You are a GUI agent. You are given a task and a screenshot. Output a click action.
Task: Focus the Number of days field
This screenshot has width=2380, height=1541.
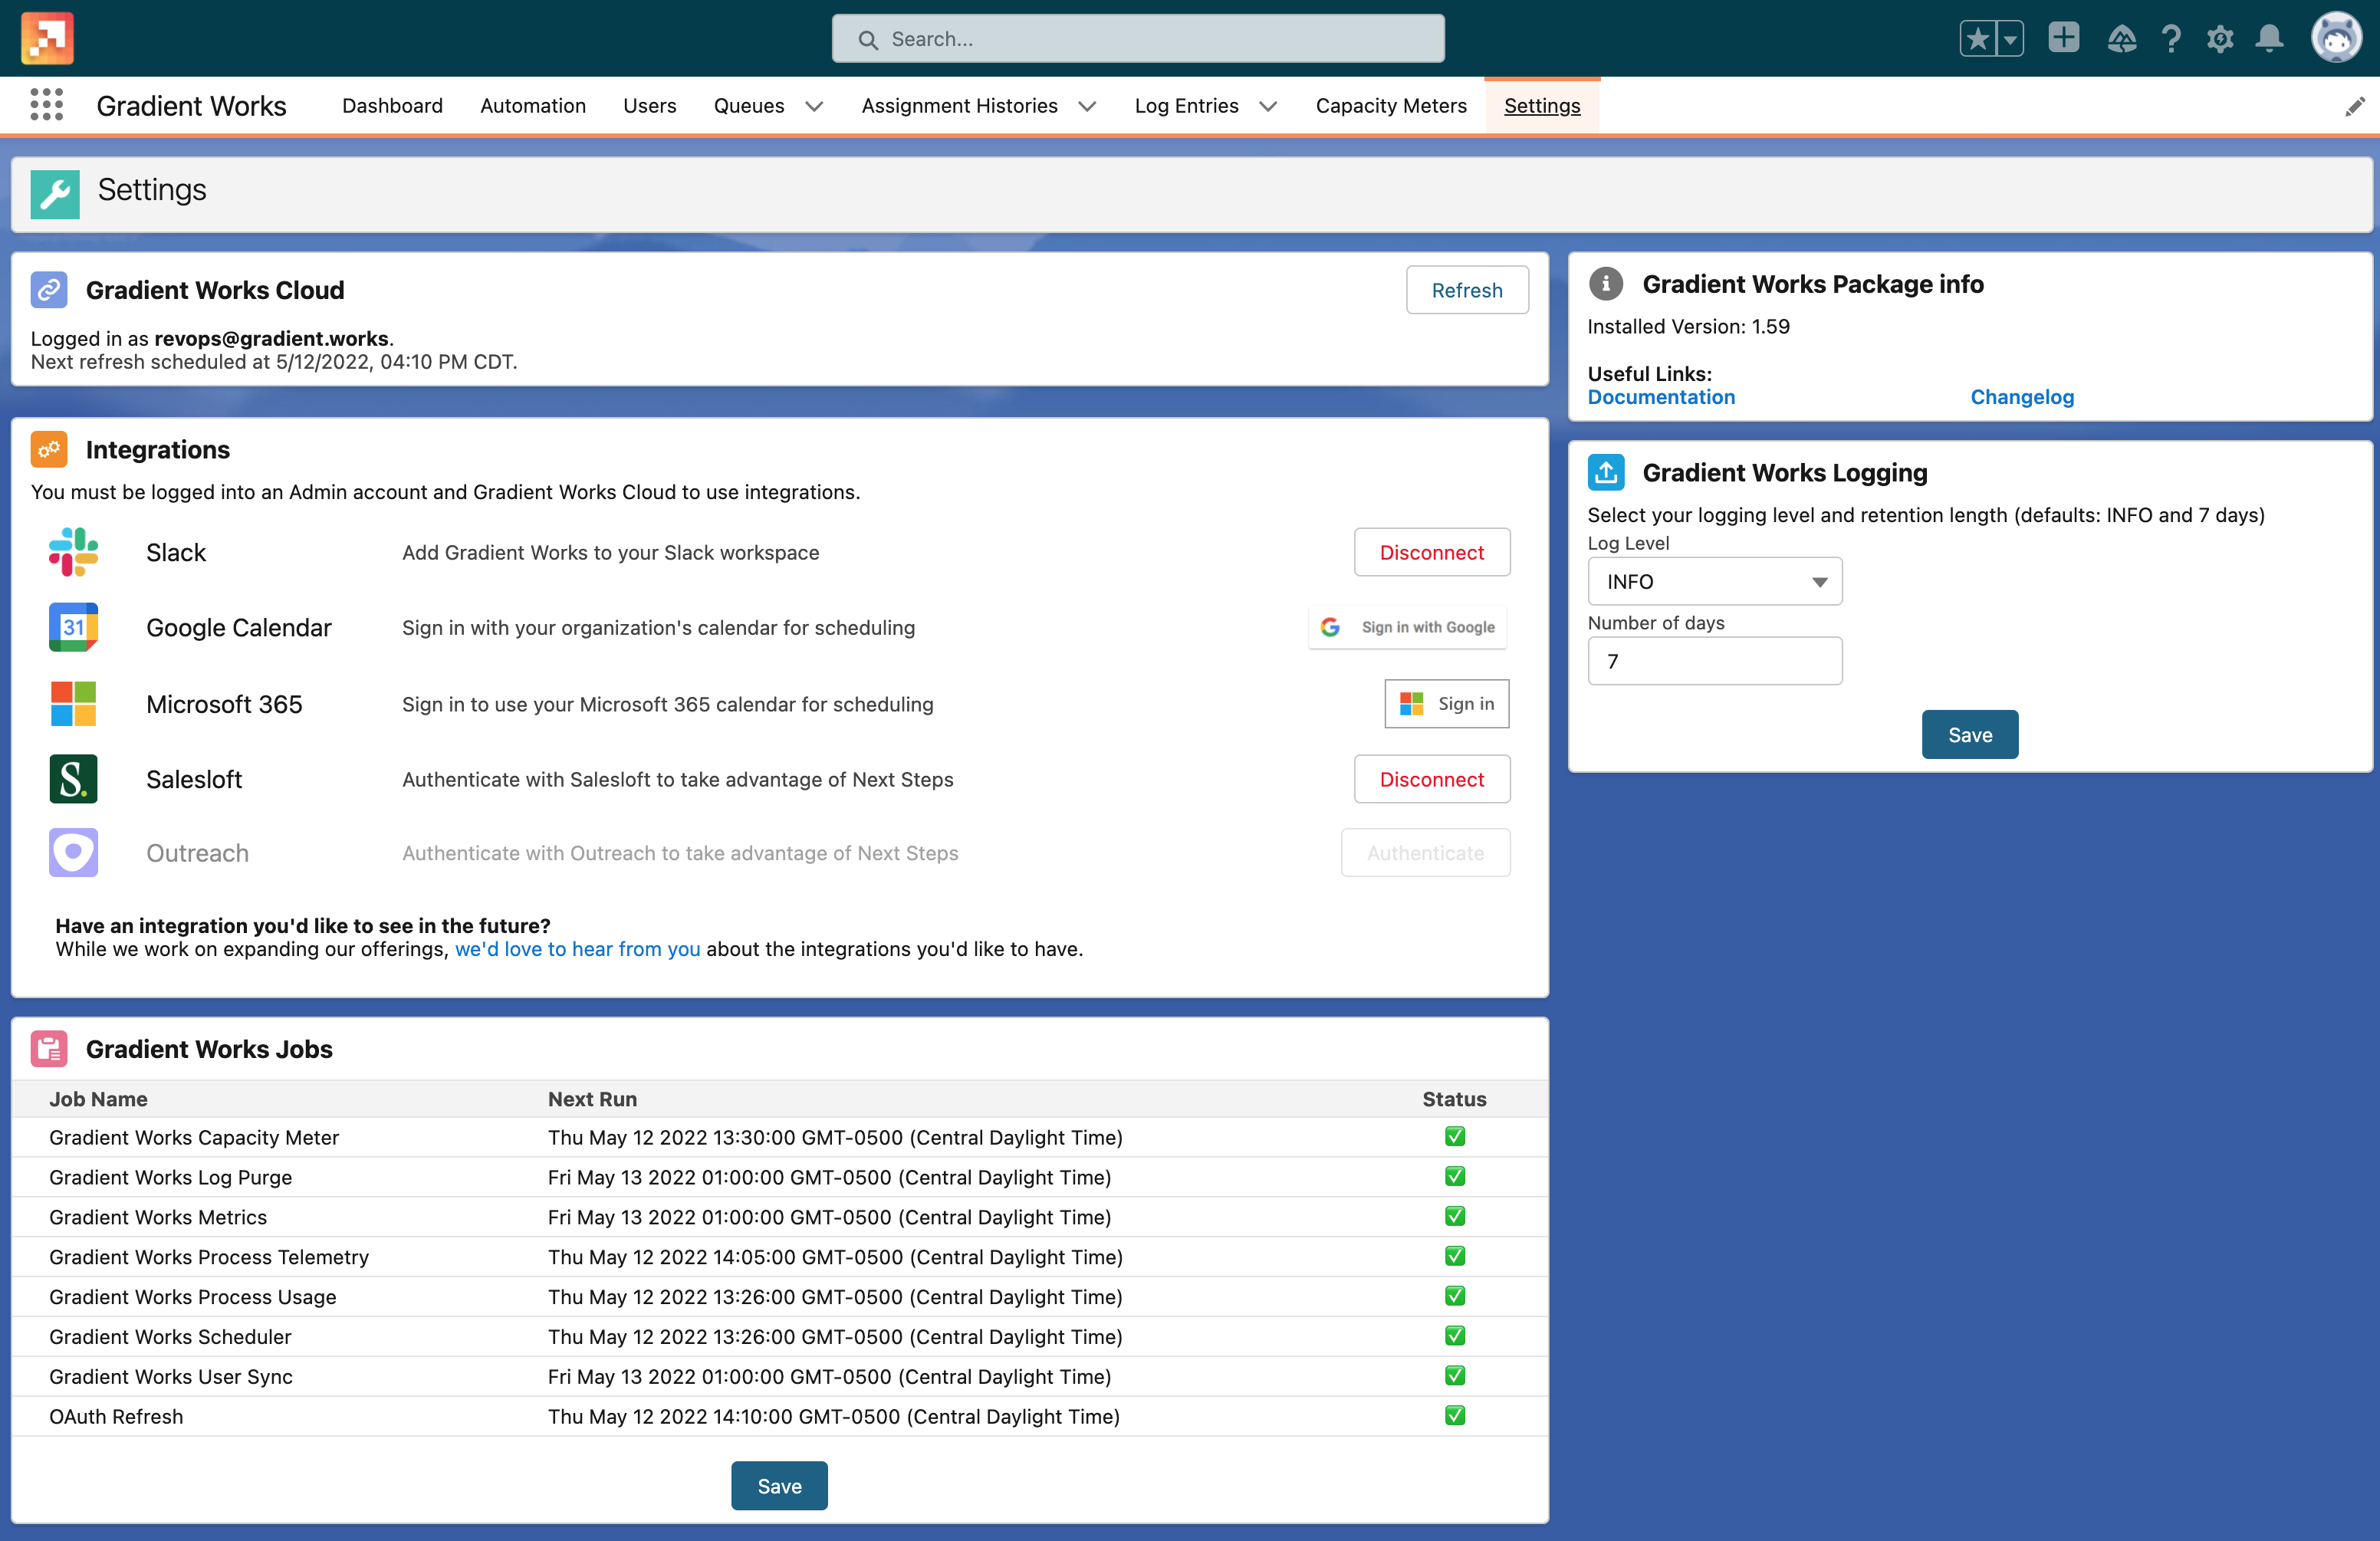1714,661
